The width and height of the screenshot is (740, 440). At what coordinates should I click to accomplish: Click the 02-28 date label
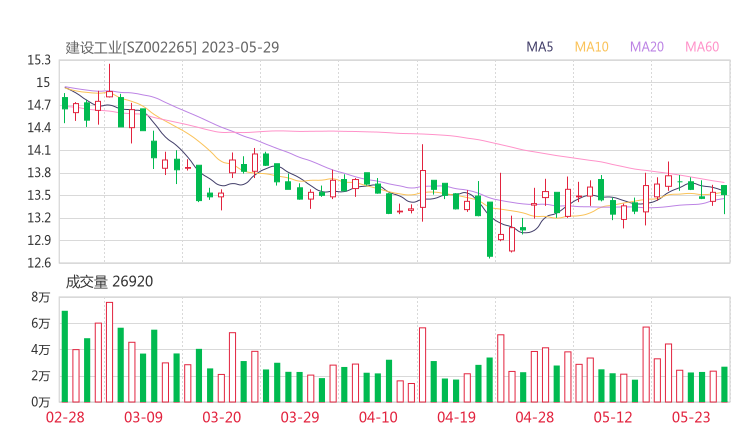(65, 417)
